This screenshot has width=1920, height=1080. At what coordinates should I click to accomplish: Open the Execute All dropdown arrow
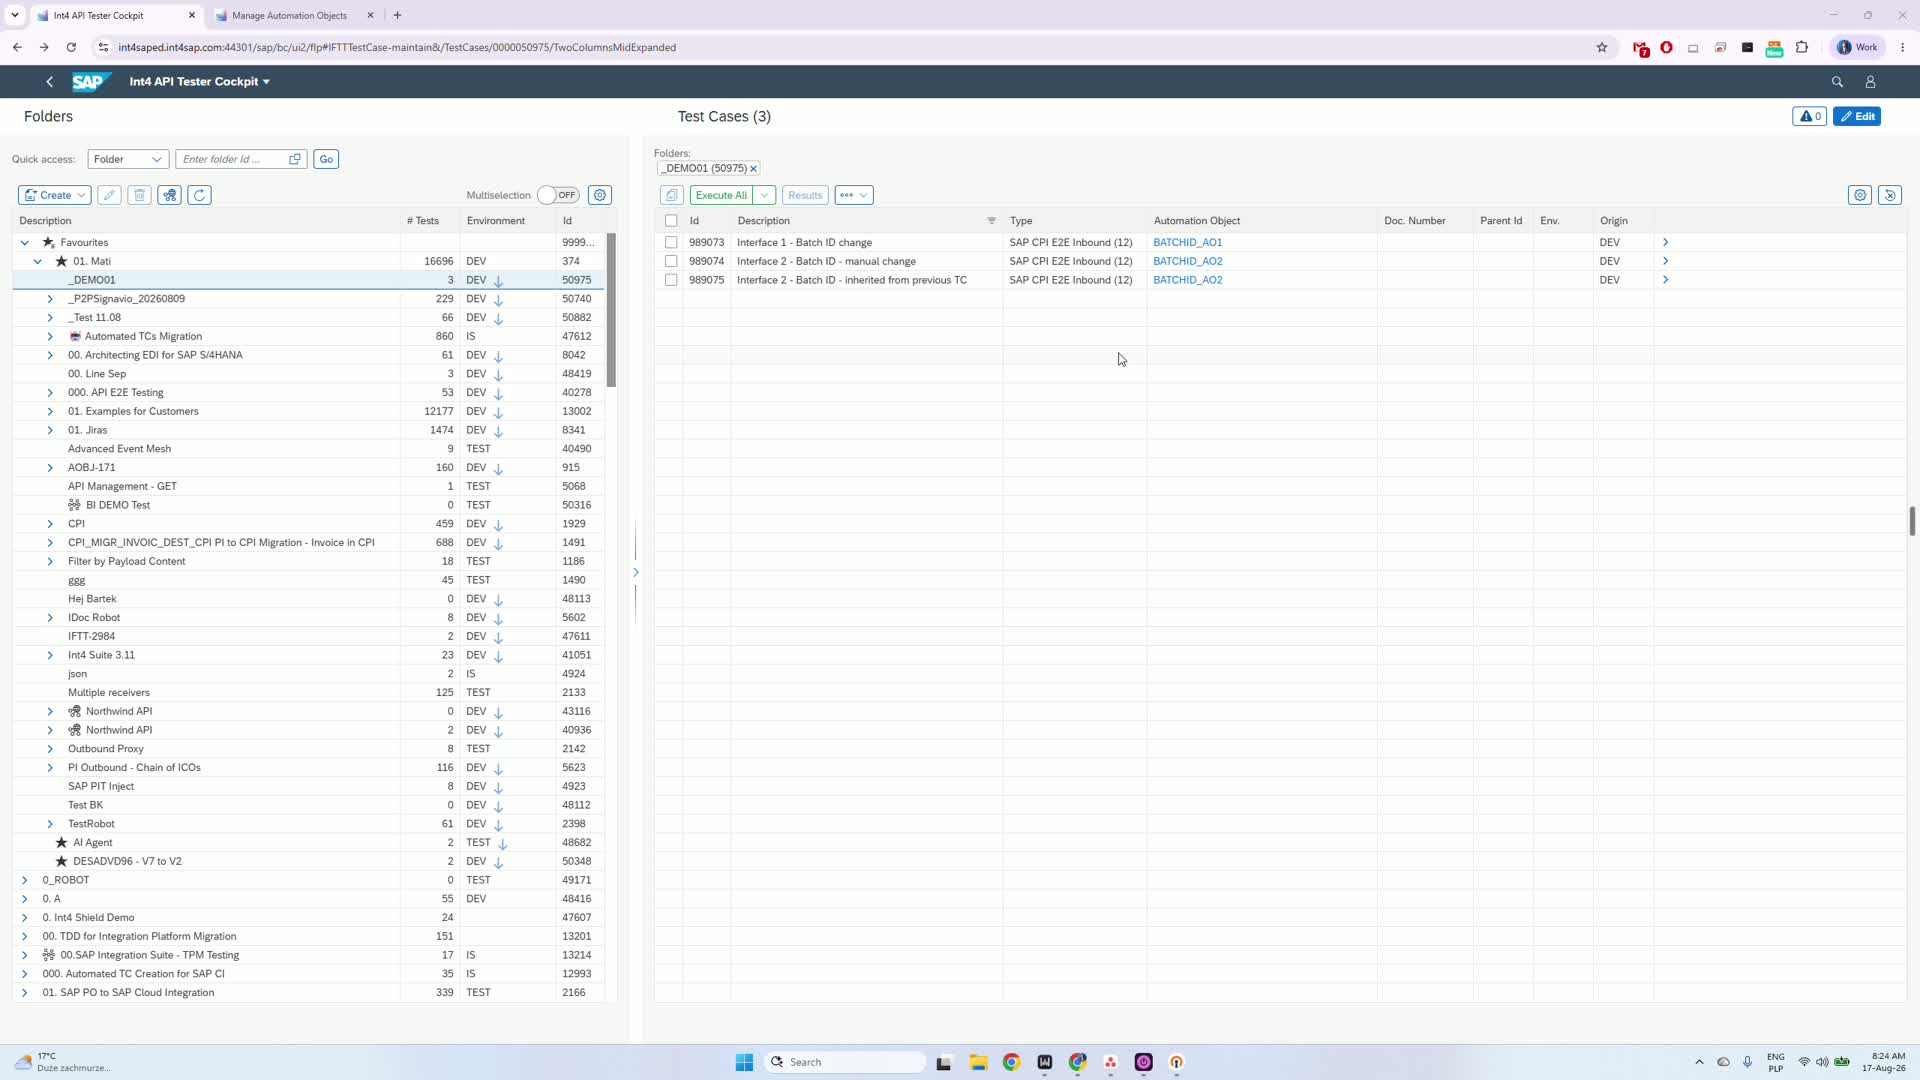pyautogui.click(x=765, y=195)
